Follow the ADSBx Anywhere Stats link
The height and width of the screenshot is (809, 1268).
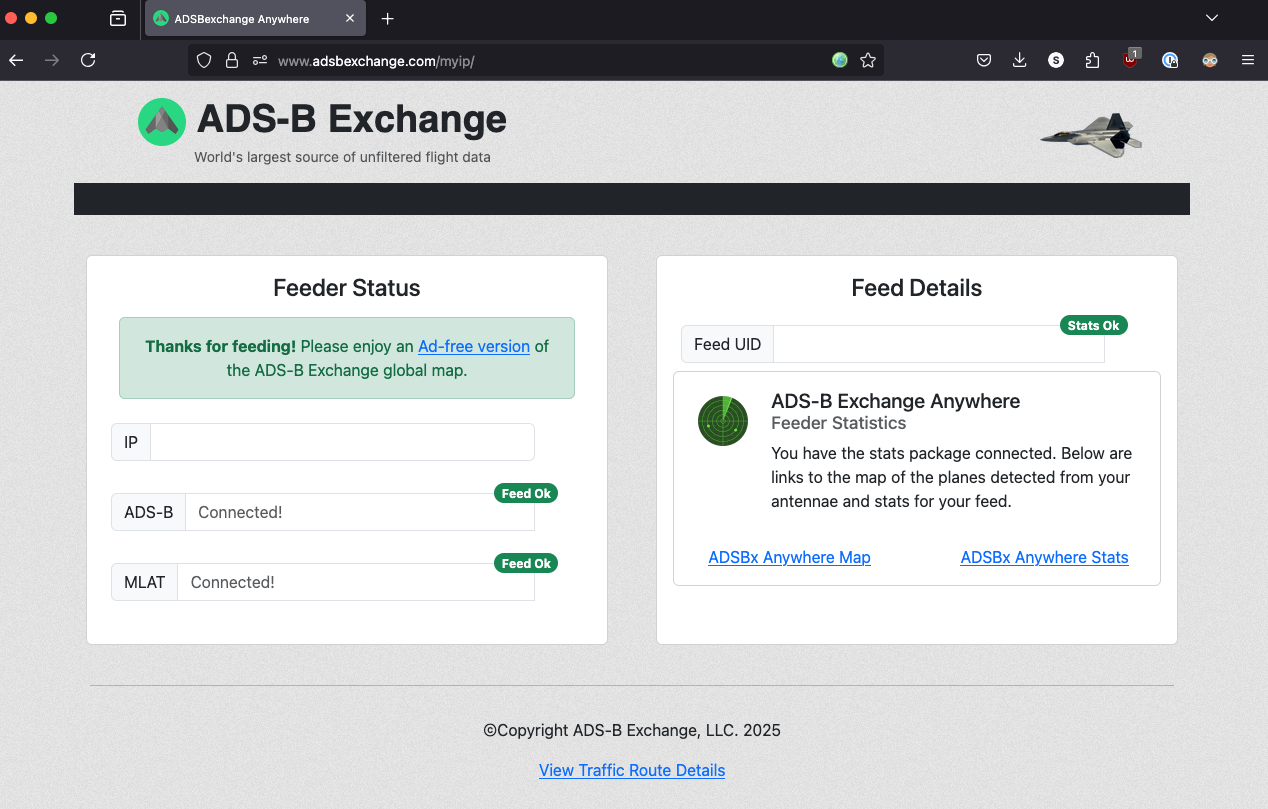click(1044, 557)
